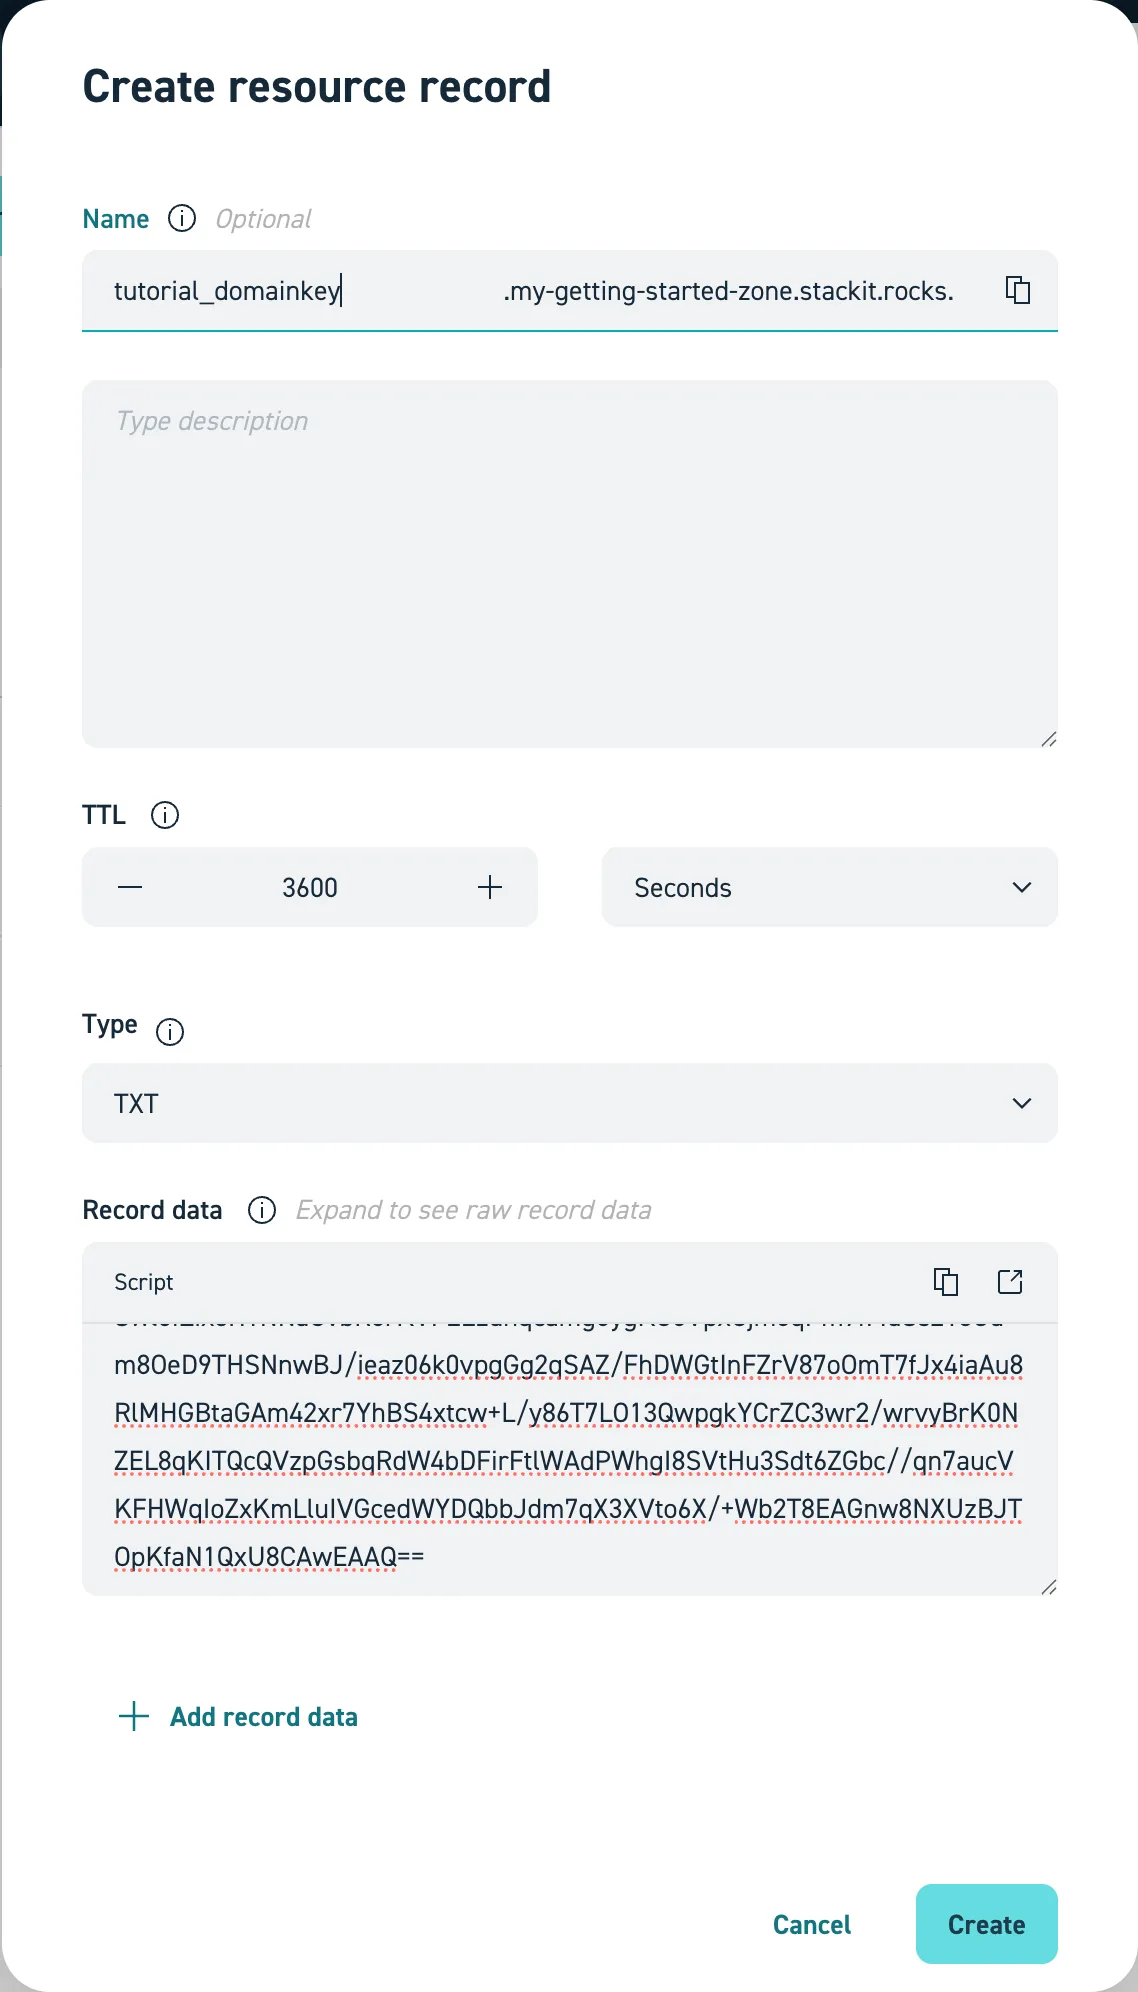Screen dimensions: 1138x1992
Task: Click the TTL info icon
Action: coord(165,815)
